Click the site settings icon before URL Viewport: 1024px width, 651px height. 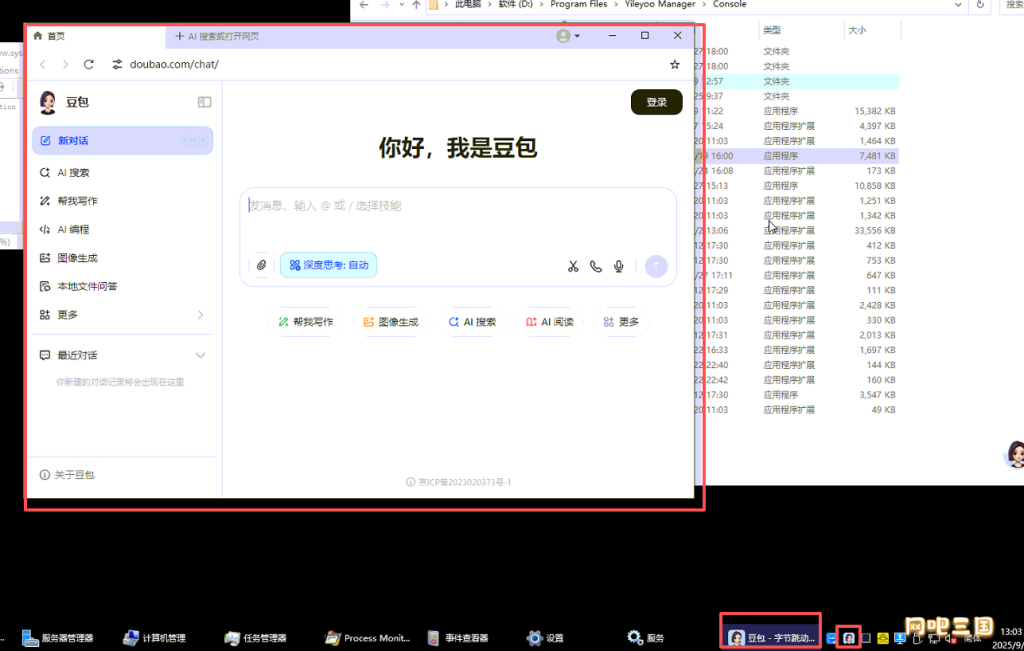[x=117, y=65]
